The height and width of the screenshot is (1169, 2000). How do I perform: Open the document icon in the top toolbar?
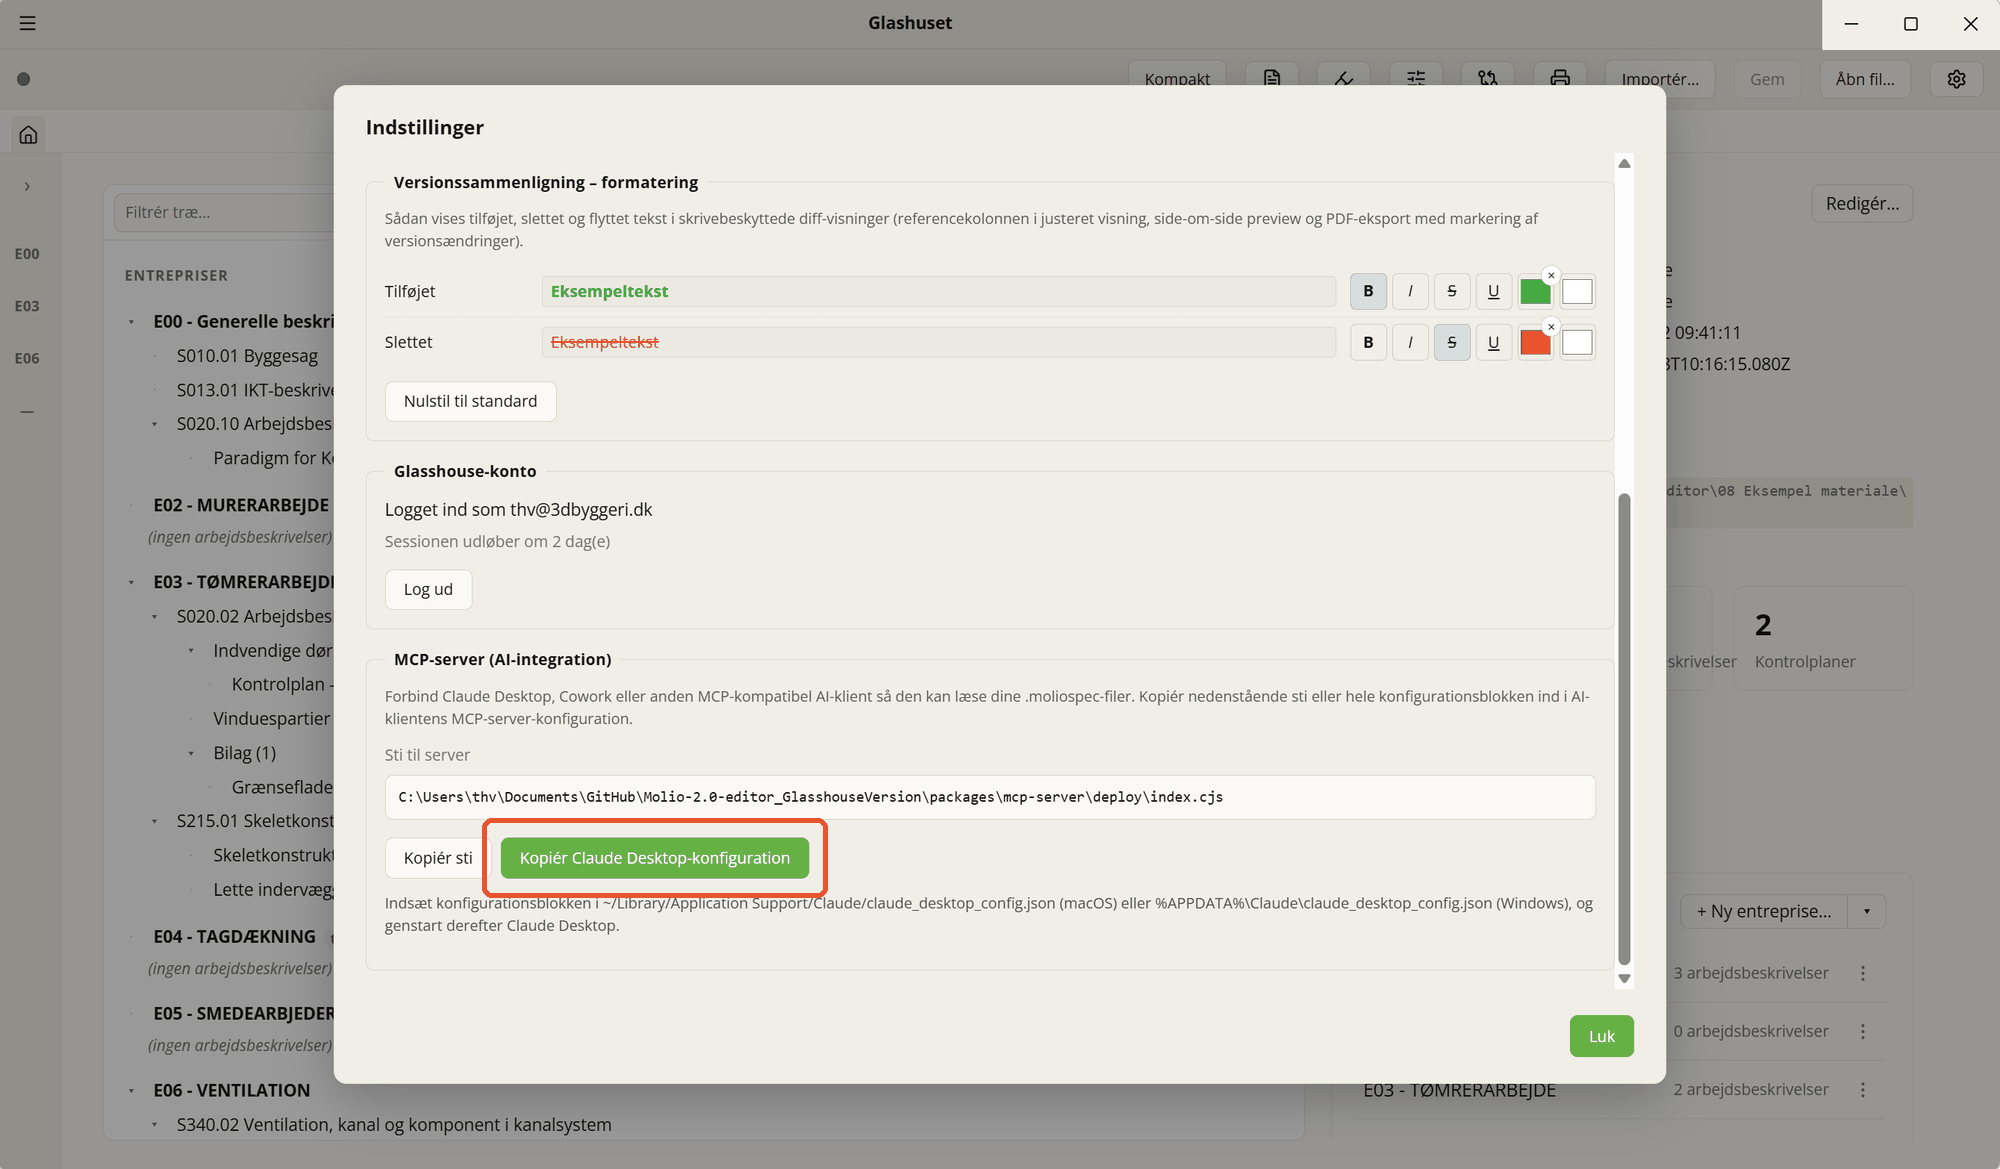(x=1272, y=78)
